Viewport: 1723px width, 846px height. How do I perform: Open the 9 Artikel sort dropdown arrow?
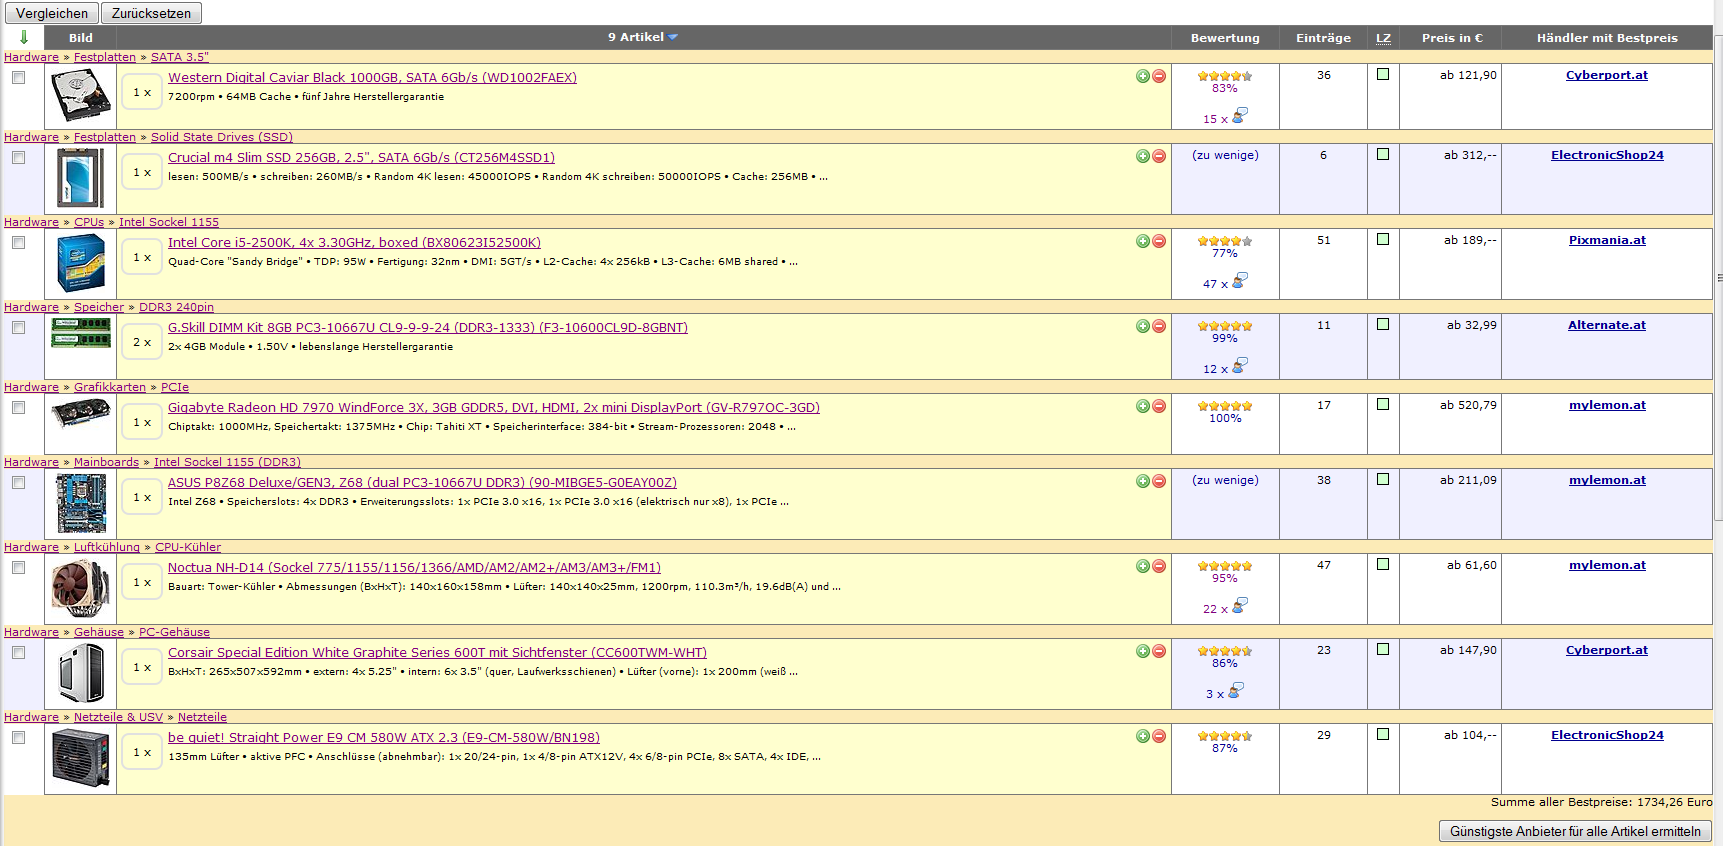(673, 37)
